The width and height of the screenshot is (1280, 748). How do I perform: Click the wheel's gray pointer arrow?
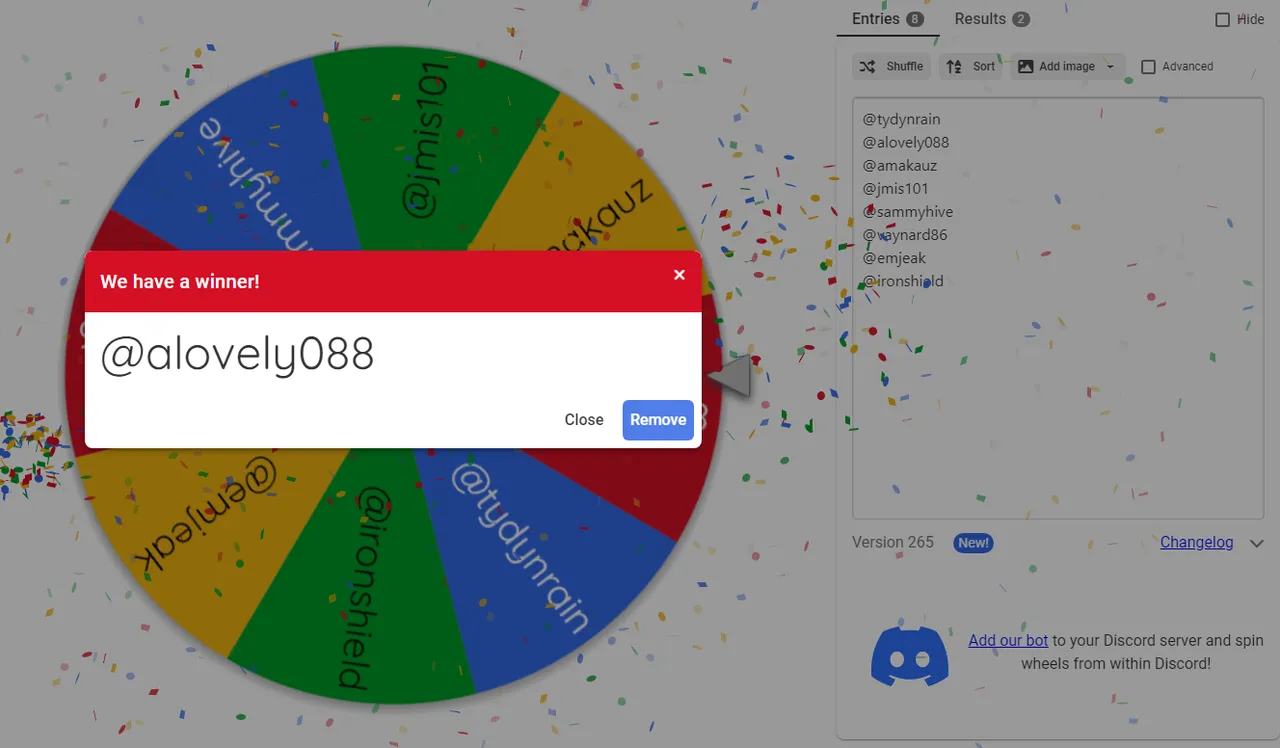(730, 376)
